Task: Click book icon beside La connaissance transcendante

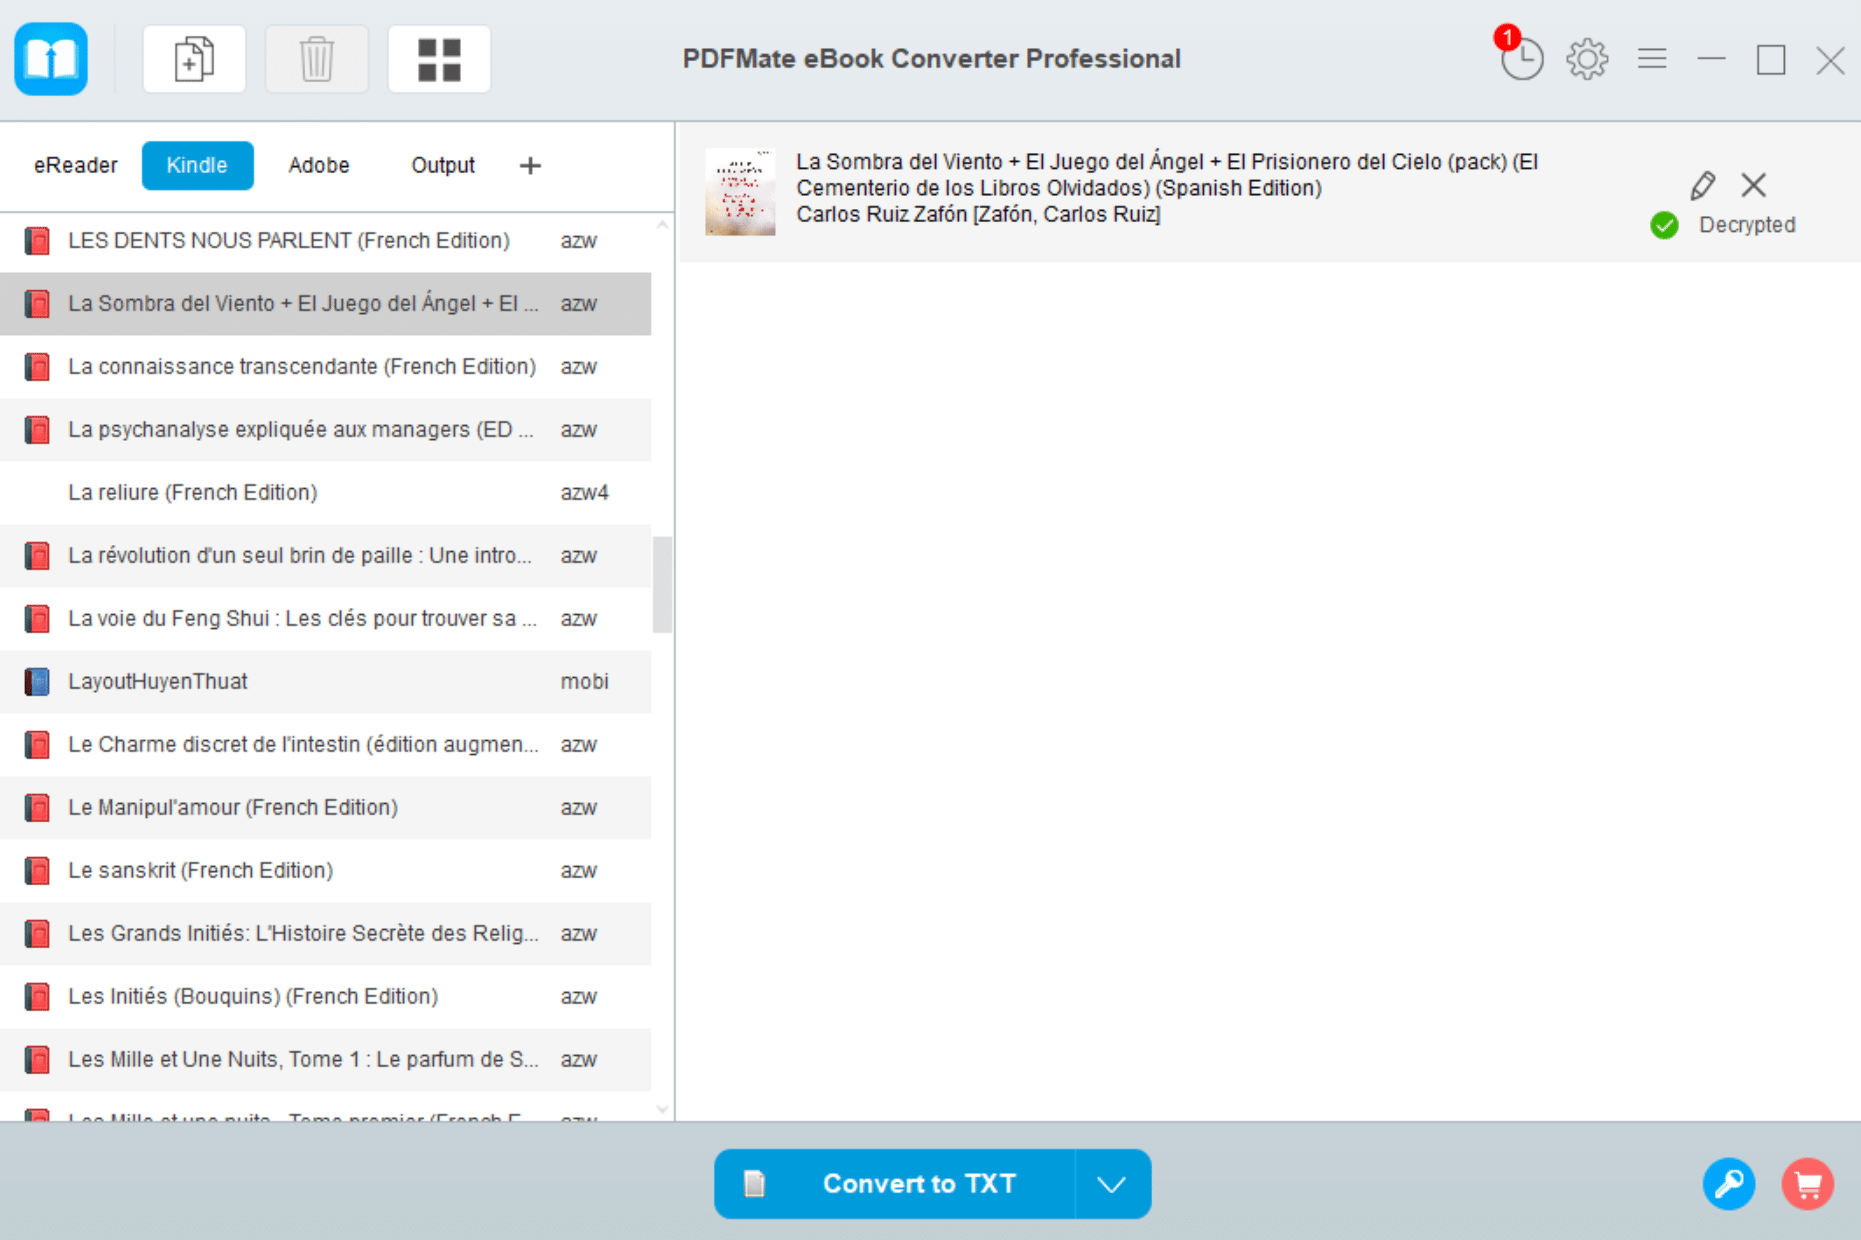Action: [x=37, y=367]
